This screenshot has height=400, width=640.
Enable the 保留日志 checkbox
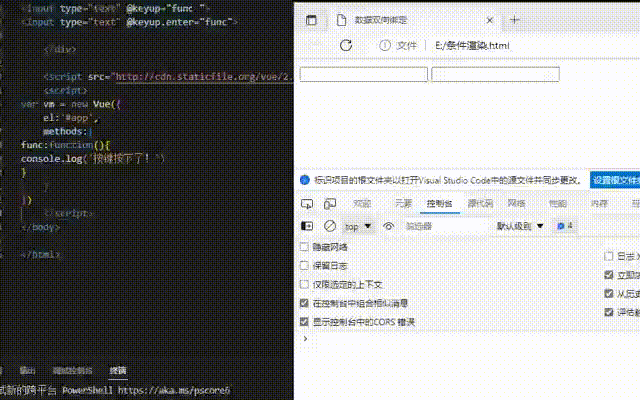click(x=304, y=265)
